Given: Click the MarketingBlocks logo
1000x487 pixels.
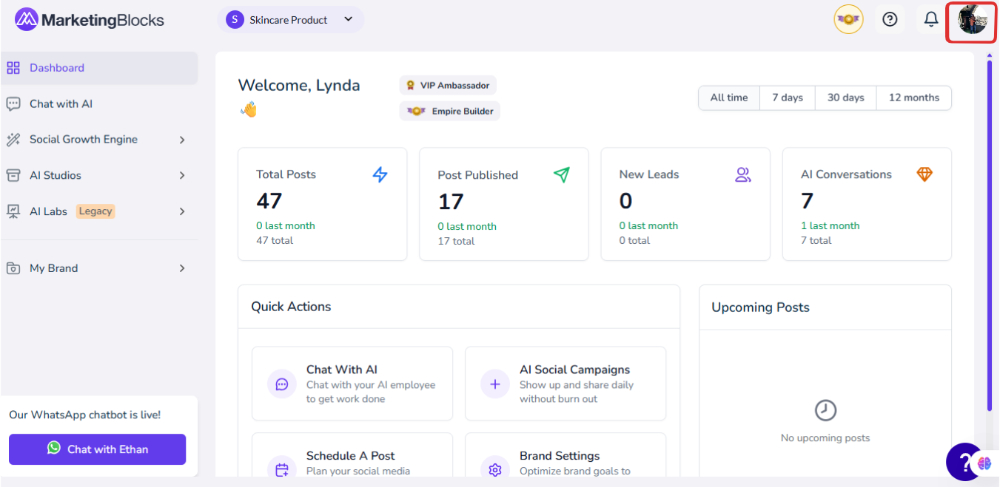Looking at the screenshot, I should [x=89, y=20].
